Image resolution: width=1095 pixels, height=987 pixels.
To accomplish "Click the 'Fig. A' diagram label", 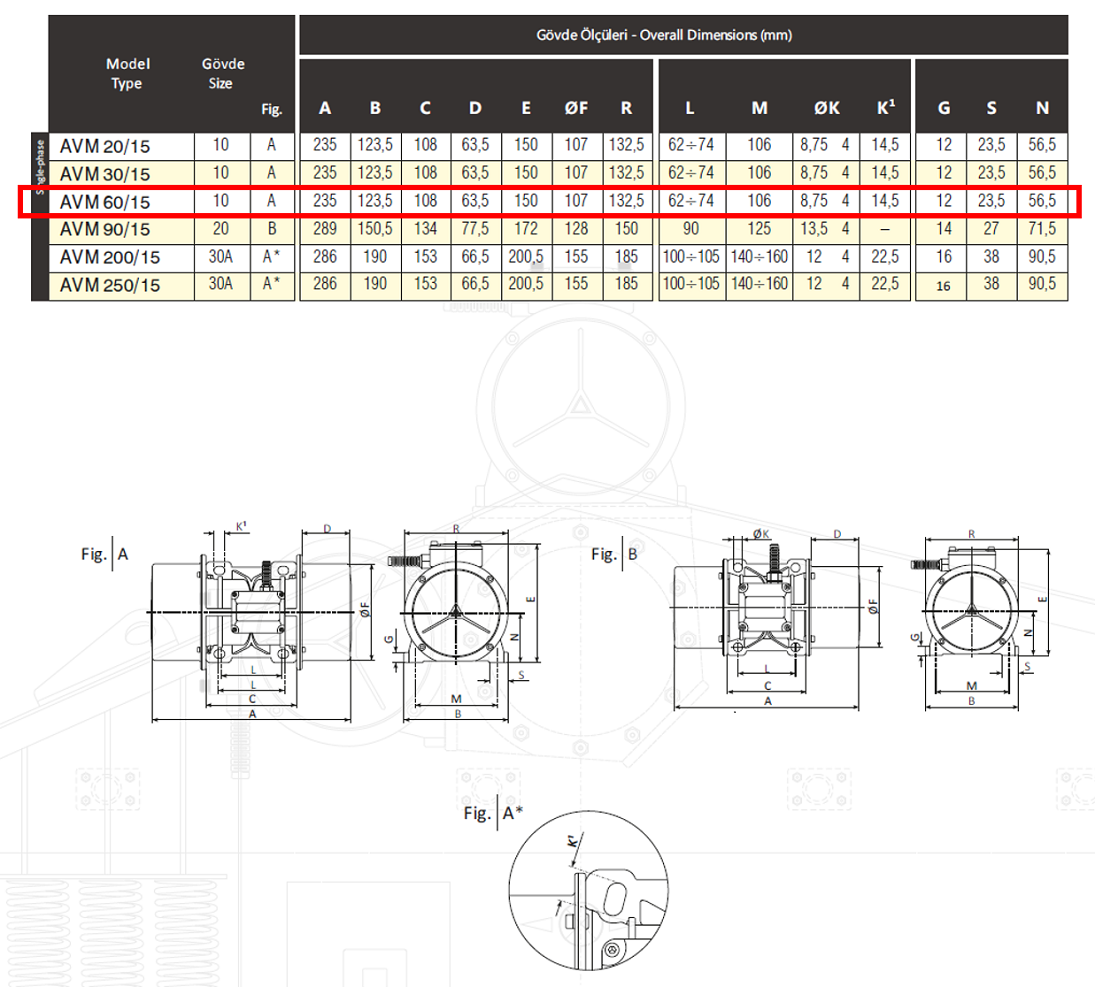I will [x=105, y=555].
